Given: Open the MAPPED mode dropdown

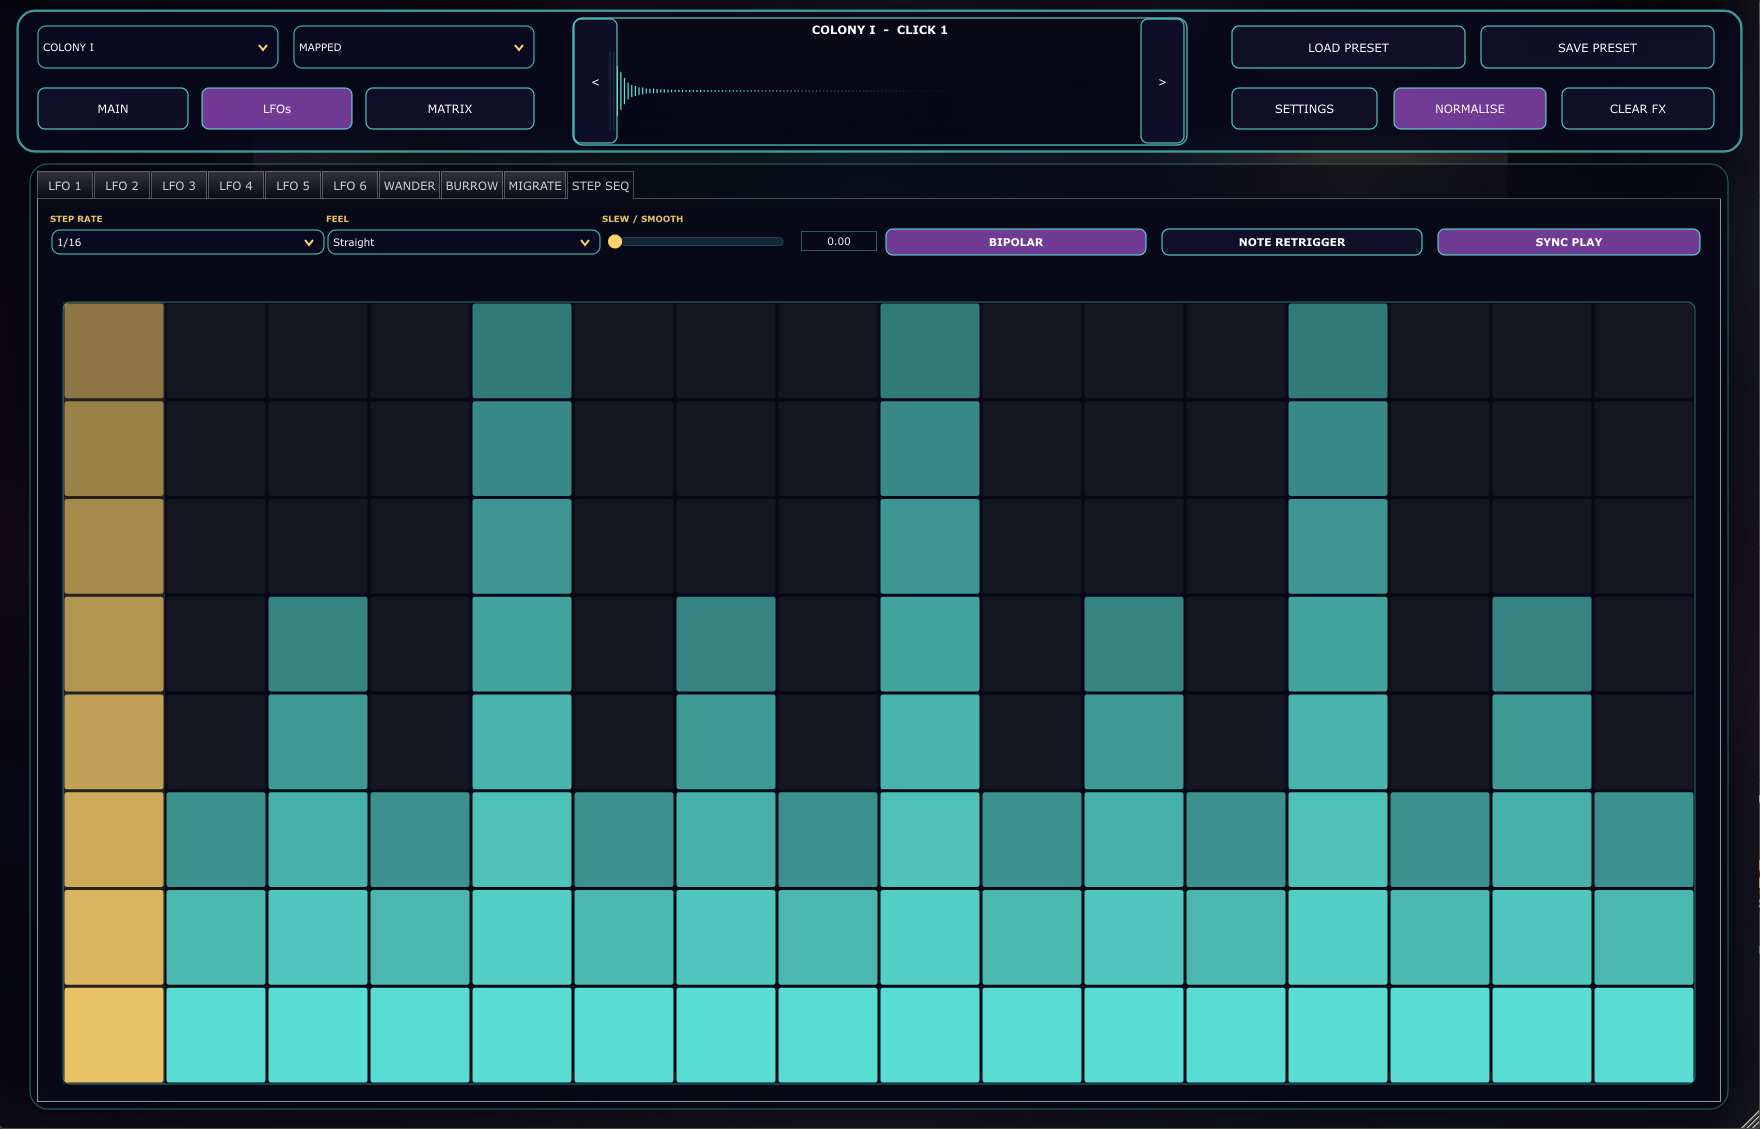Looking at the screenshot, I should pos(414,47).
